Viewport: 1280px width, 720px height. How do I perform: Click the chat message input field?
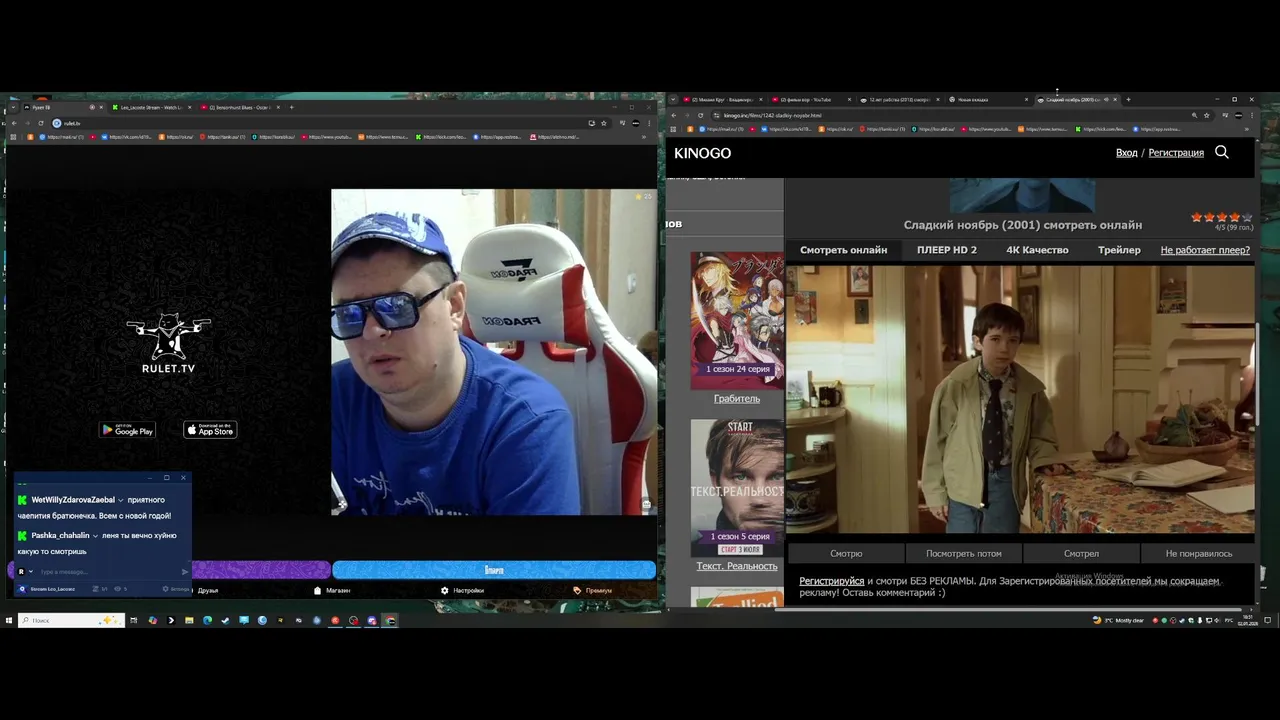[x=108, y=572]
